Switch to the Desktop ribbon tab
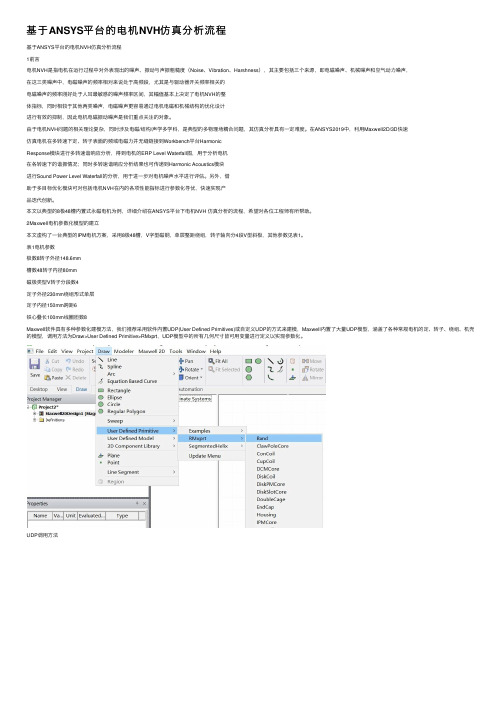Viewport: 504px width, 713px height. (39, 389)
